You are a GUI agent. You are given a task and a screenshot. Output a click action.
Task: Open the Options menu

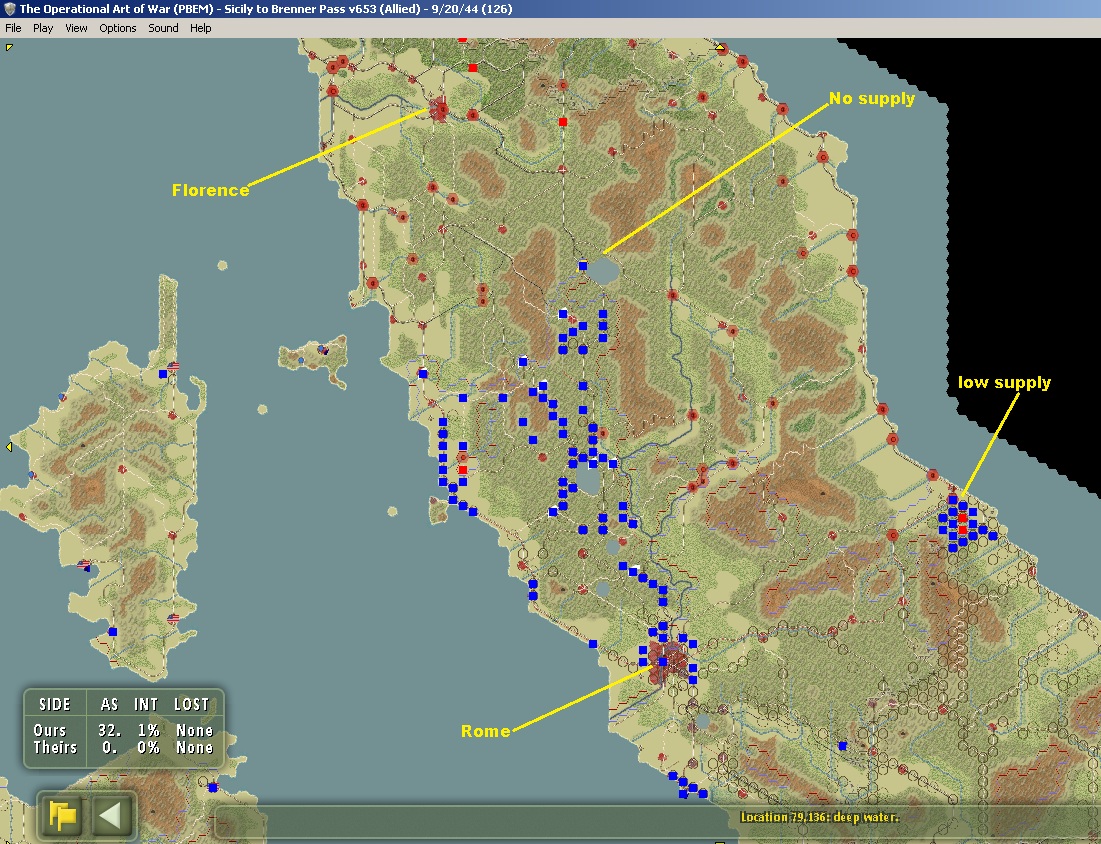[117, 28]
